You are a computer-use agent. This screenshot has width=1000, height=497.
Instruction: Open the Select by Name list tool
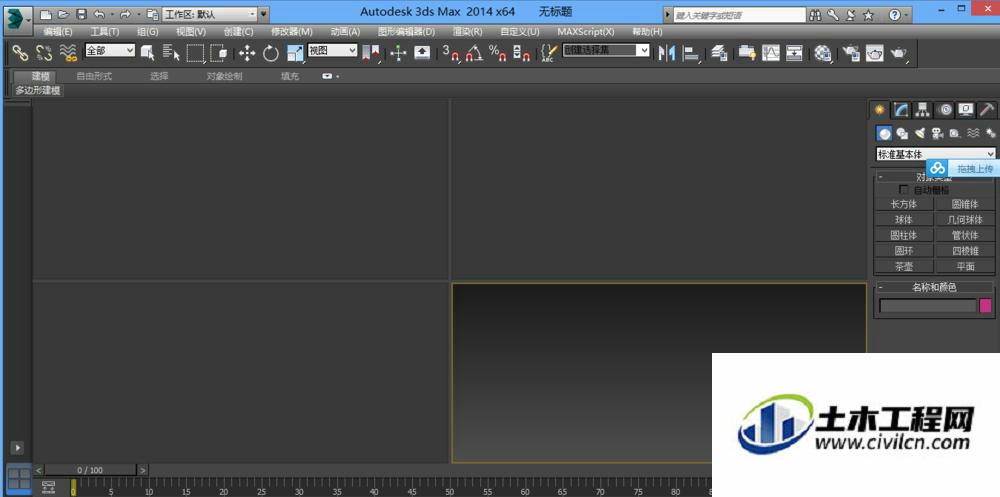pyautogui.click(x=171, y=54)
